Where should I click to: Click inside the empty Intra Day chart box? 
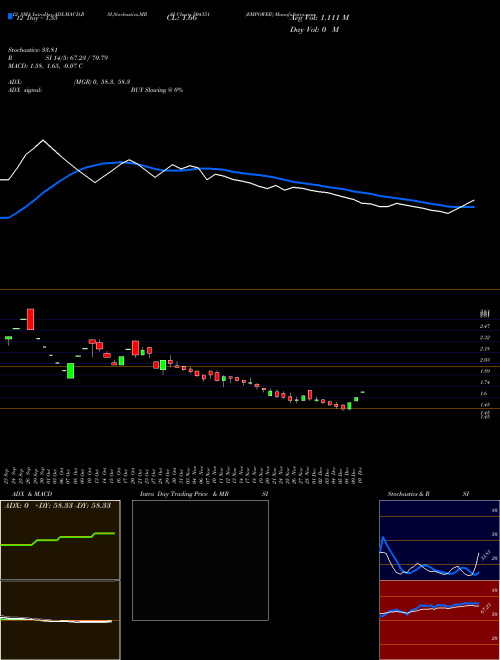coord(200,560)
